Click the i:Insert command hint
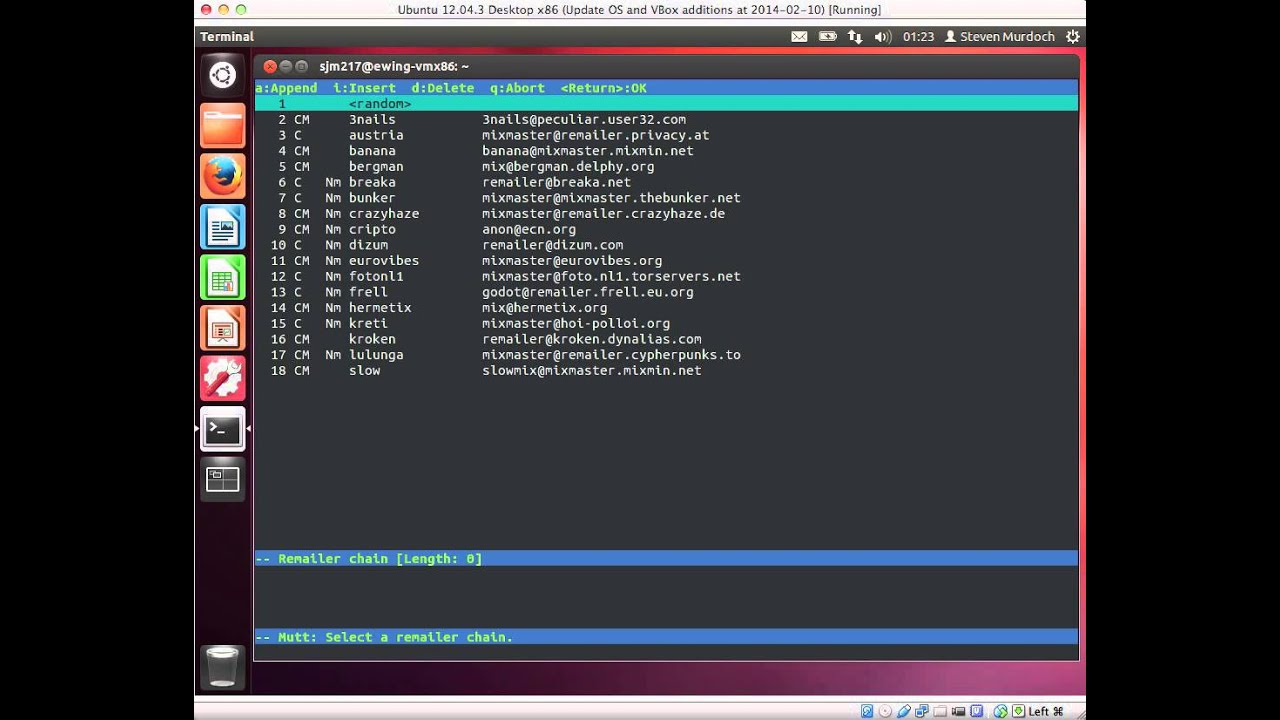The height and width of the screenshot is (720, 1280). [364, 88]
